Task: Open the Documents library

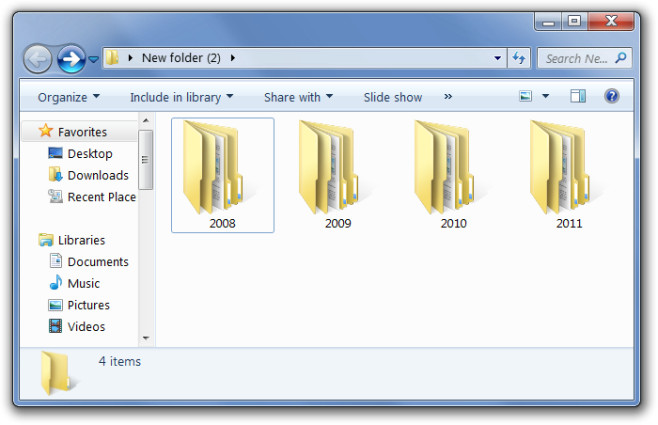Action: tap(98, 262)
